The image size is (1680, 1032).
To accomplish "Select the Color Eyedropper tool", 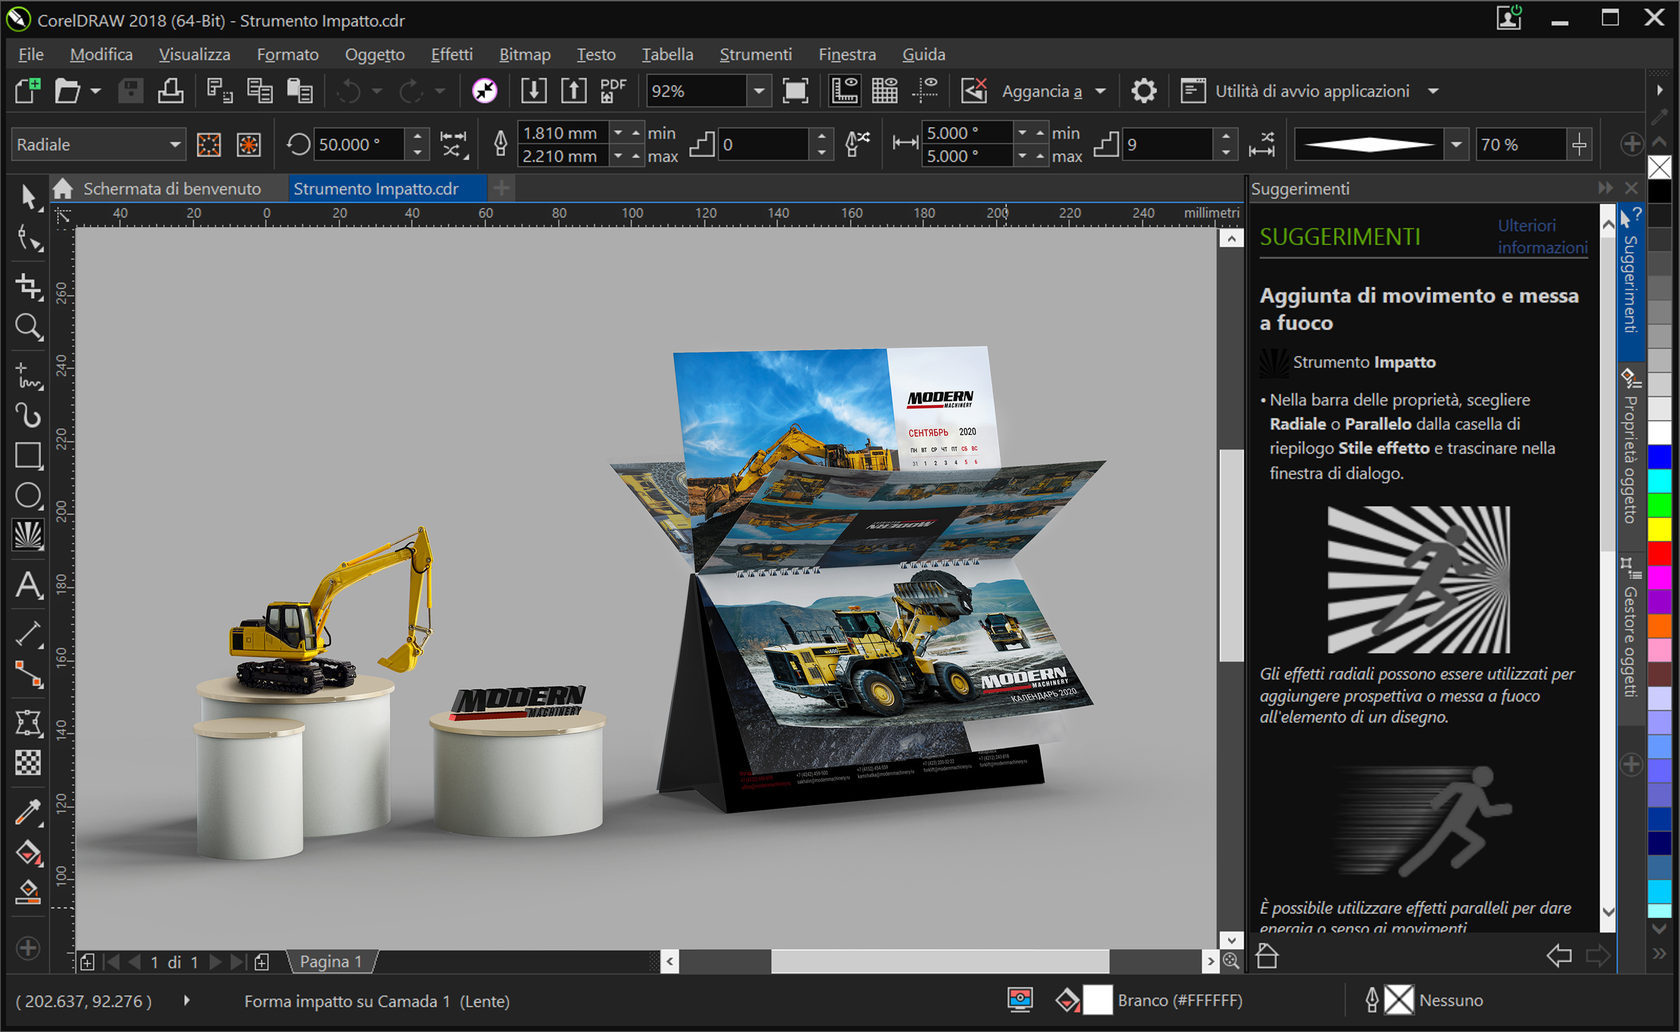I will click(x=29, y=812).
